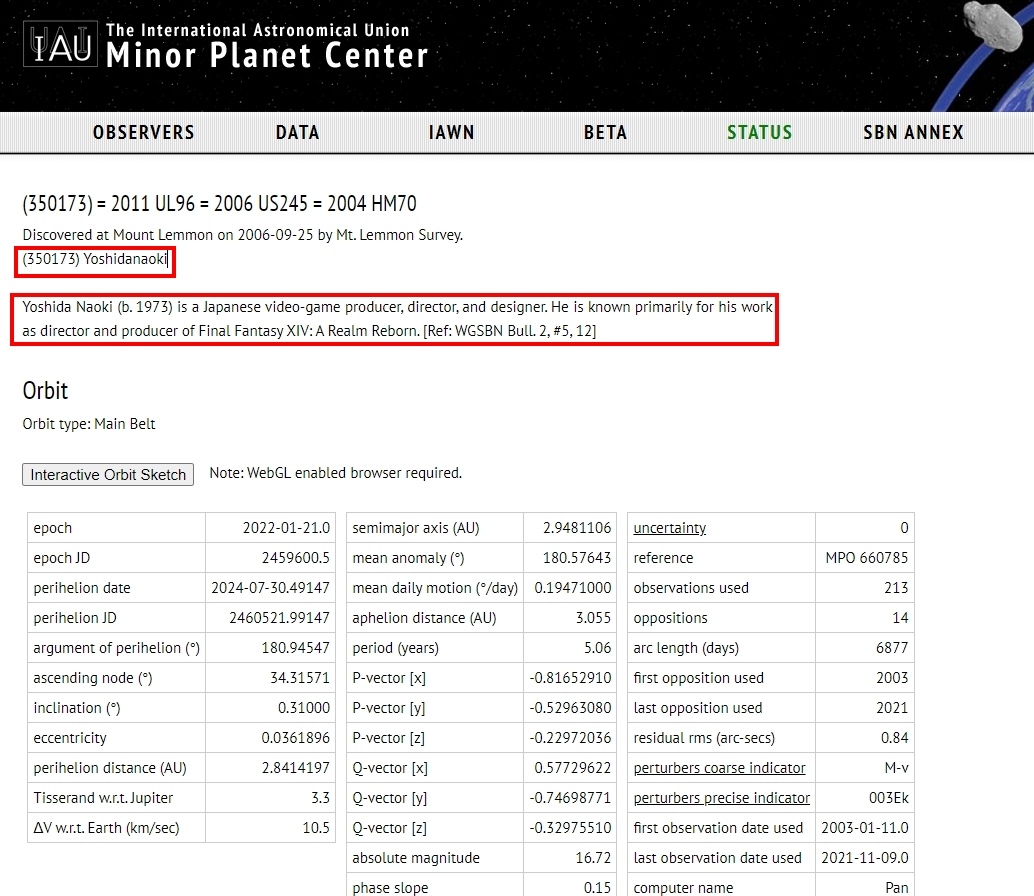This screenshot has height=896, width=1034.
Task: Select aphelion distance value 3.055
Action: click(593, 618)
